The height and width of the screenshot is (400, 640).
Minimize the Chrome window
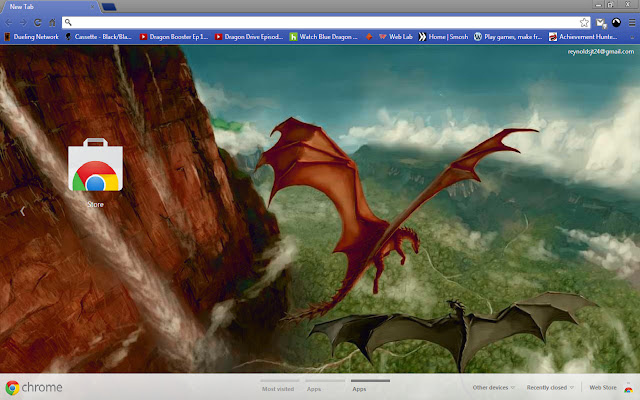598,5
